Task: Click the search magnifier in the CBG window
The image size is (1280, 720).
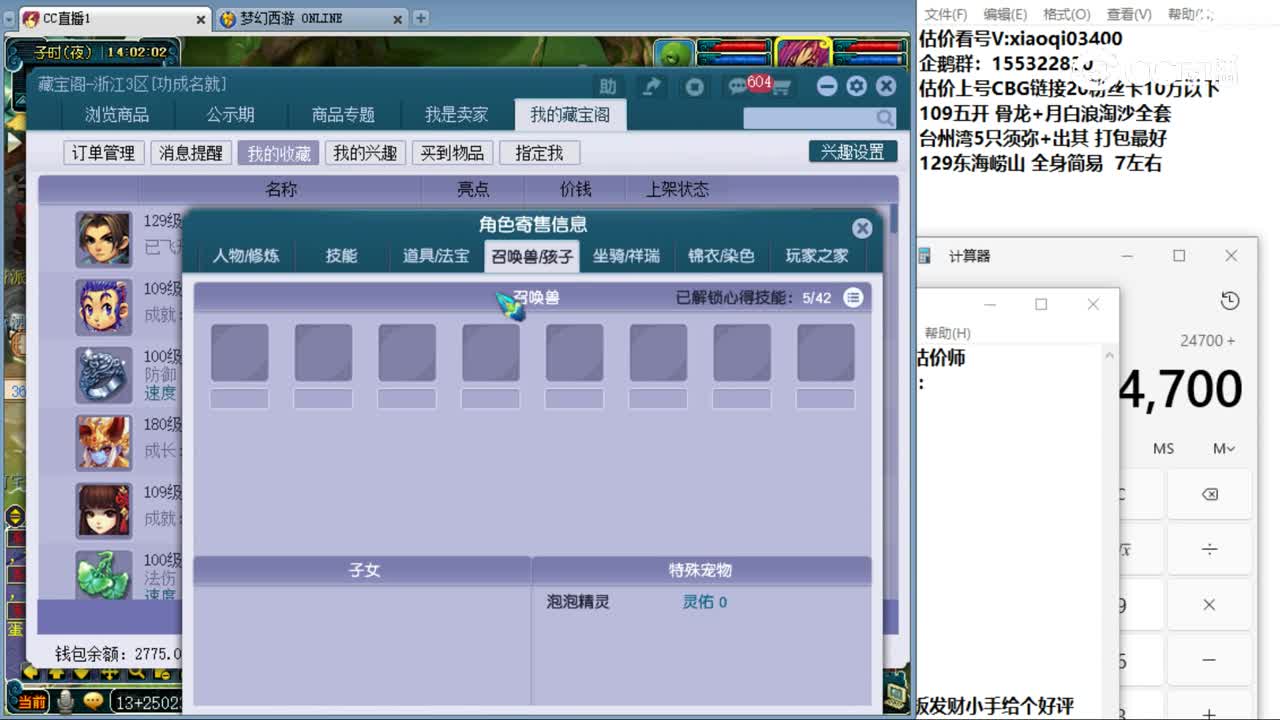Action: [884, 117]
